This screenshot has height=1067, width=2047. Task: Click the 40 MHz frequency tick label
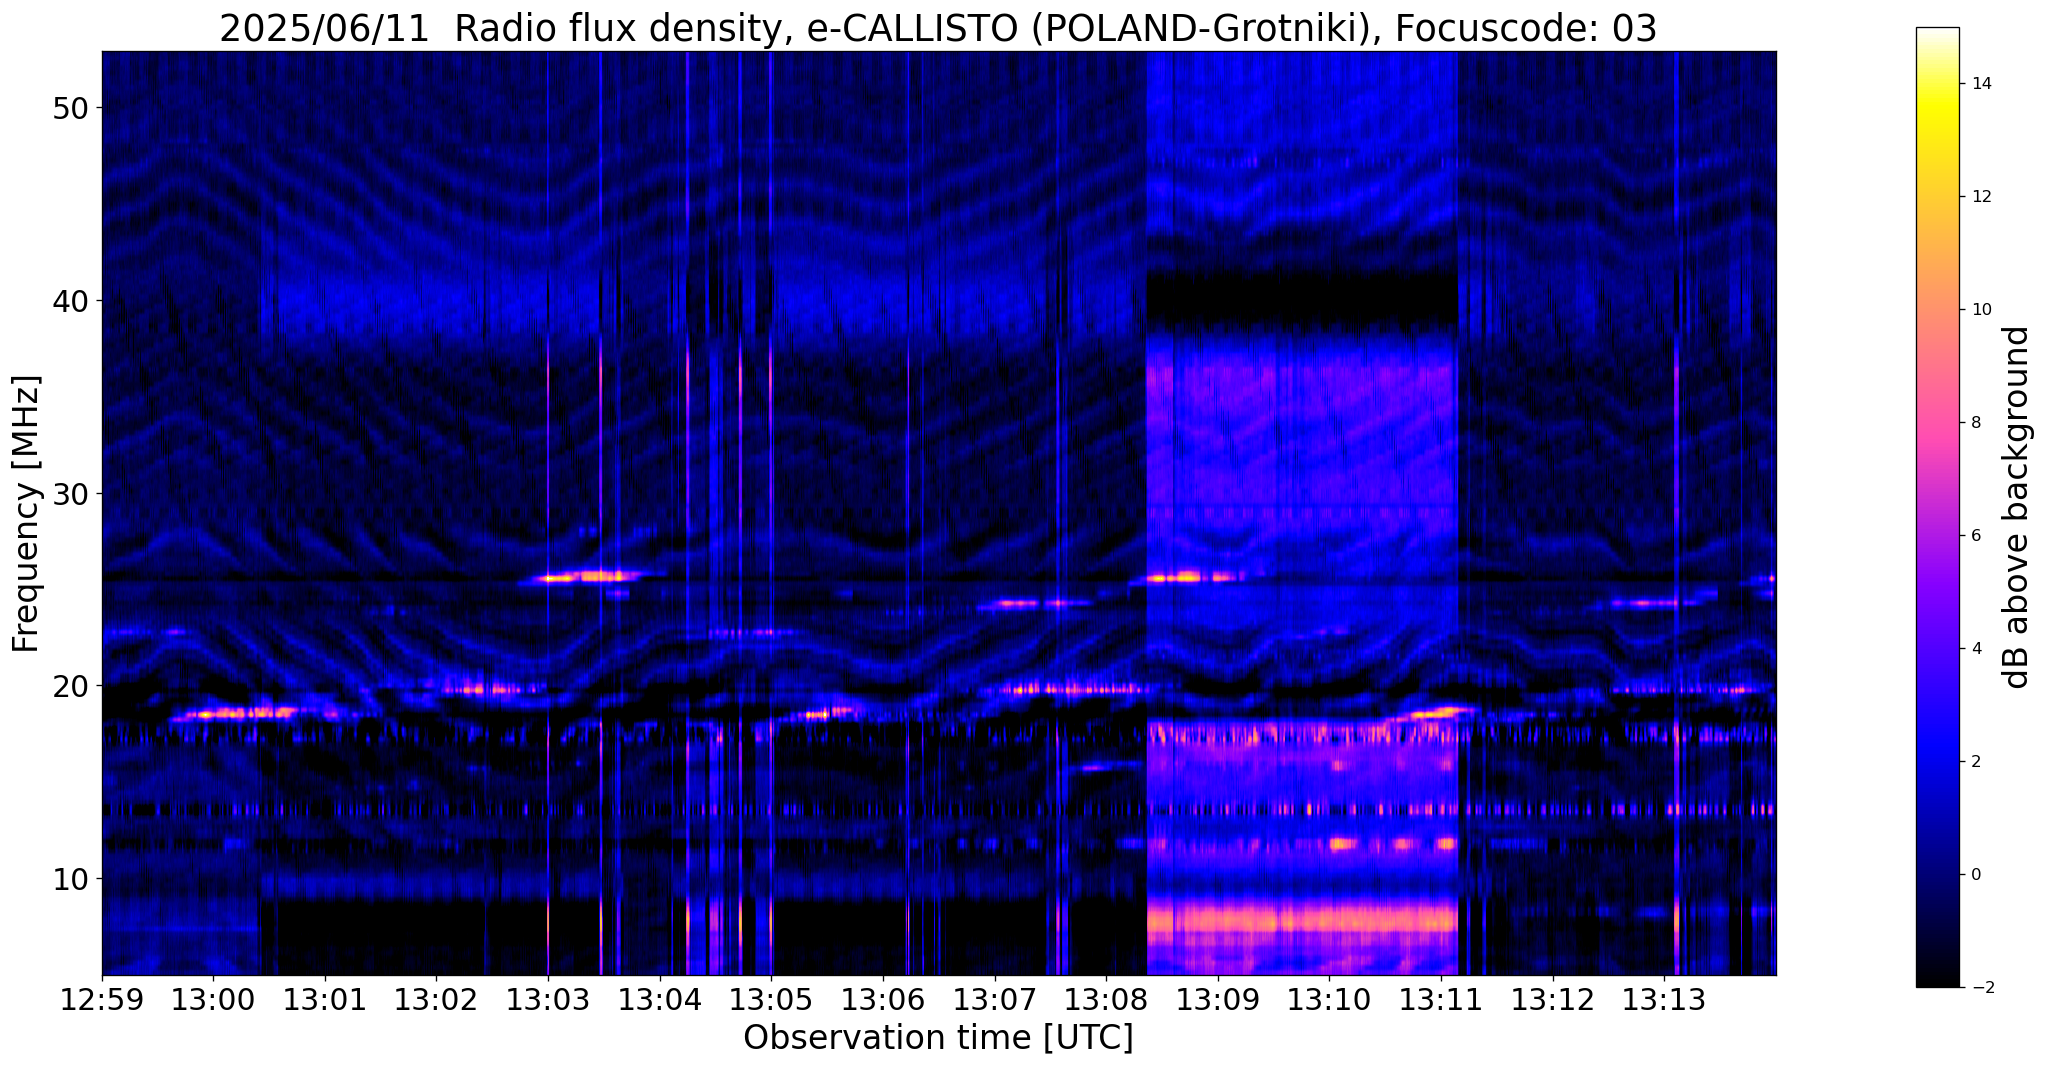point(70,301)
